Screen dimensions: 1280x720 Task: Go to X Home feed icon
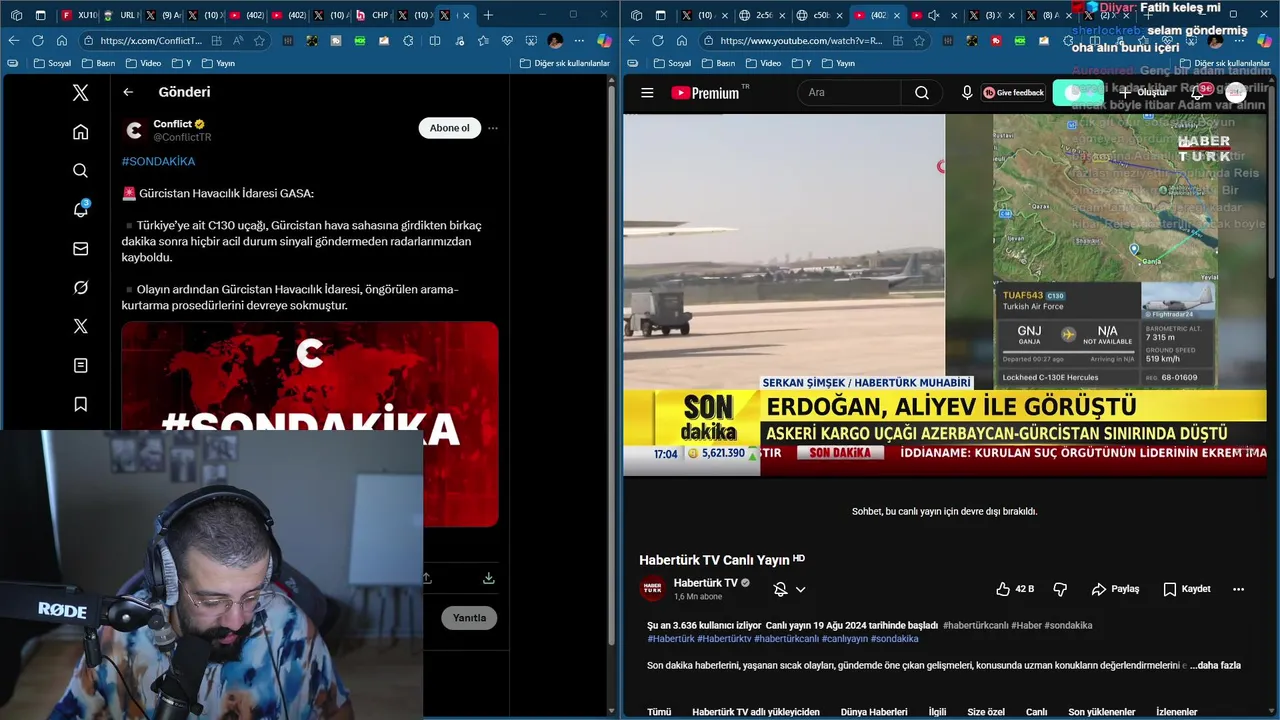(81, 132)
